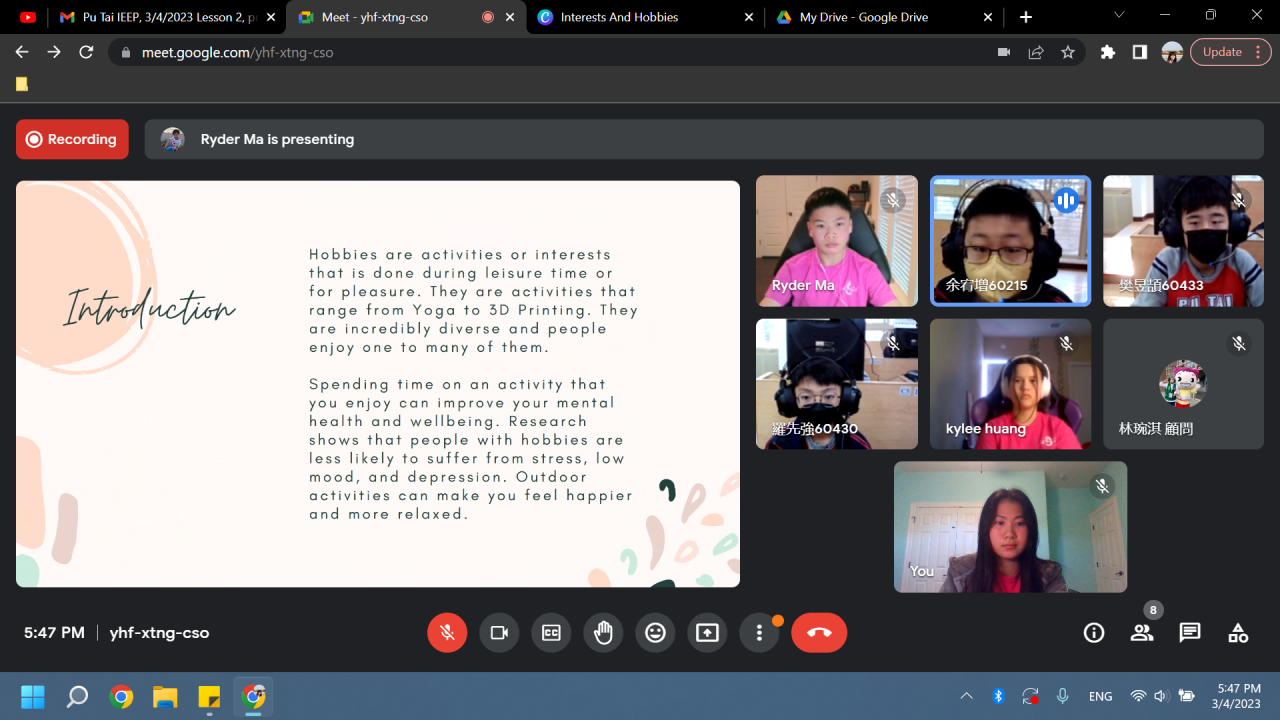Open Windows taskbar Search
This screenshot has width=1280, height=720.
tap(77, 696)
